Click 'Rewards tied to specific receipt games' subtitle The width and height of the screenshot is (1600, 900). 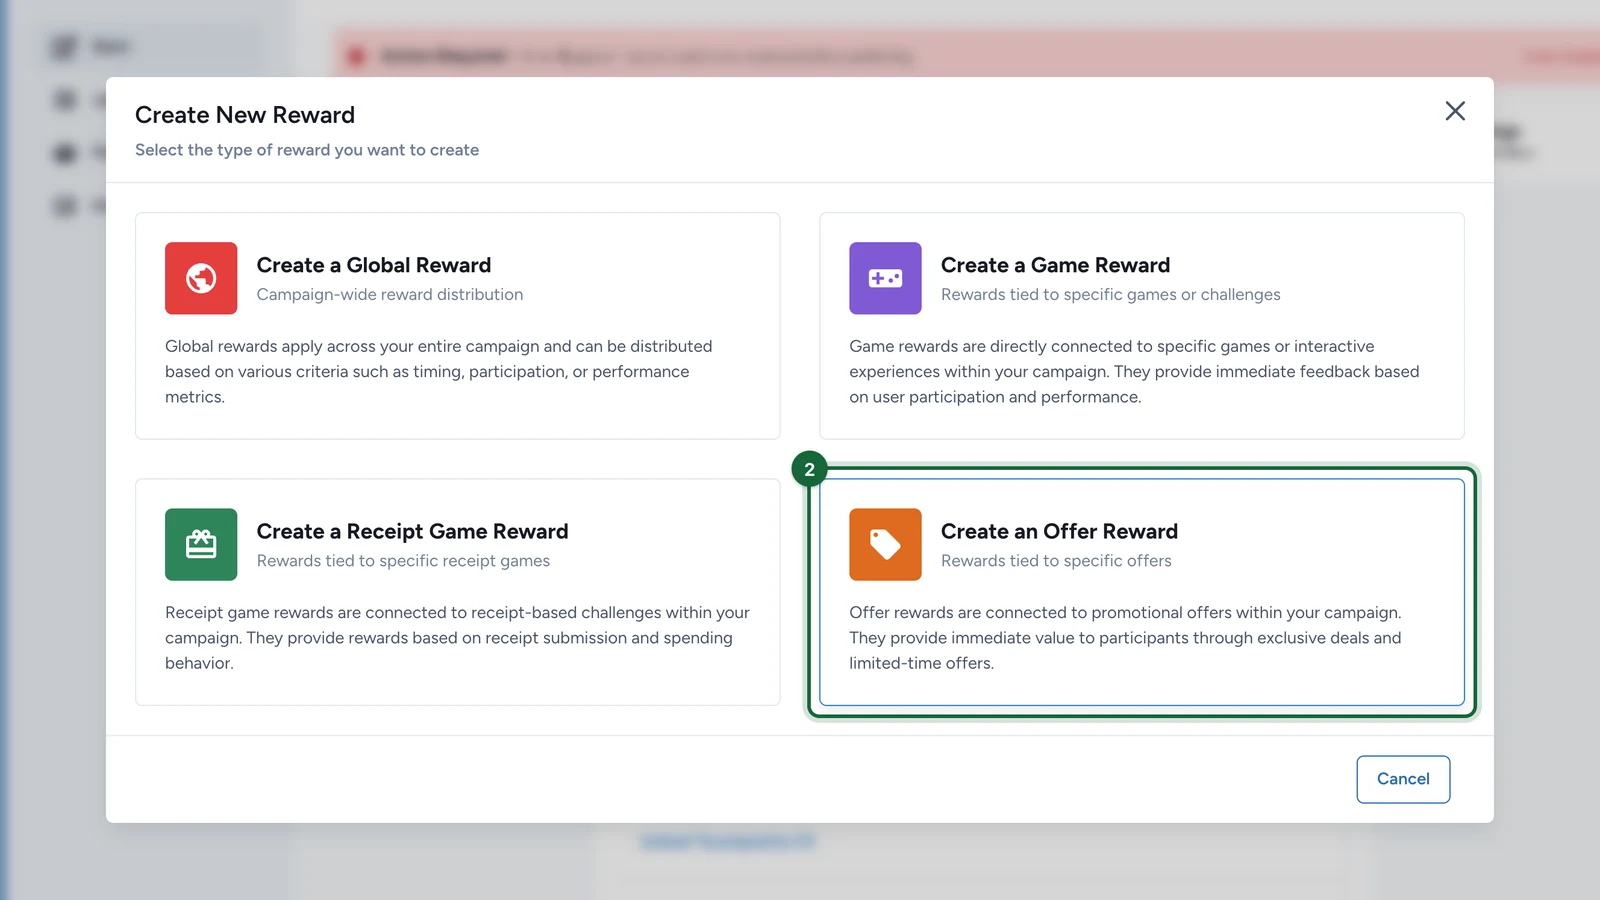403,561
